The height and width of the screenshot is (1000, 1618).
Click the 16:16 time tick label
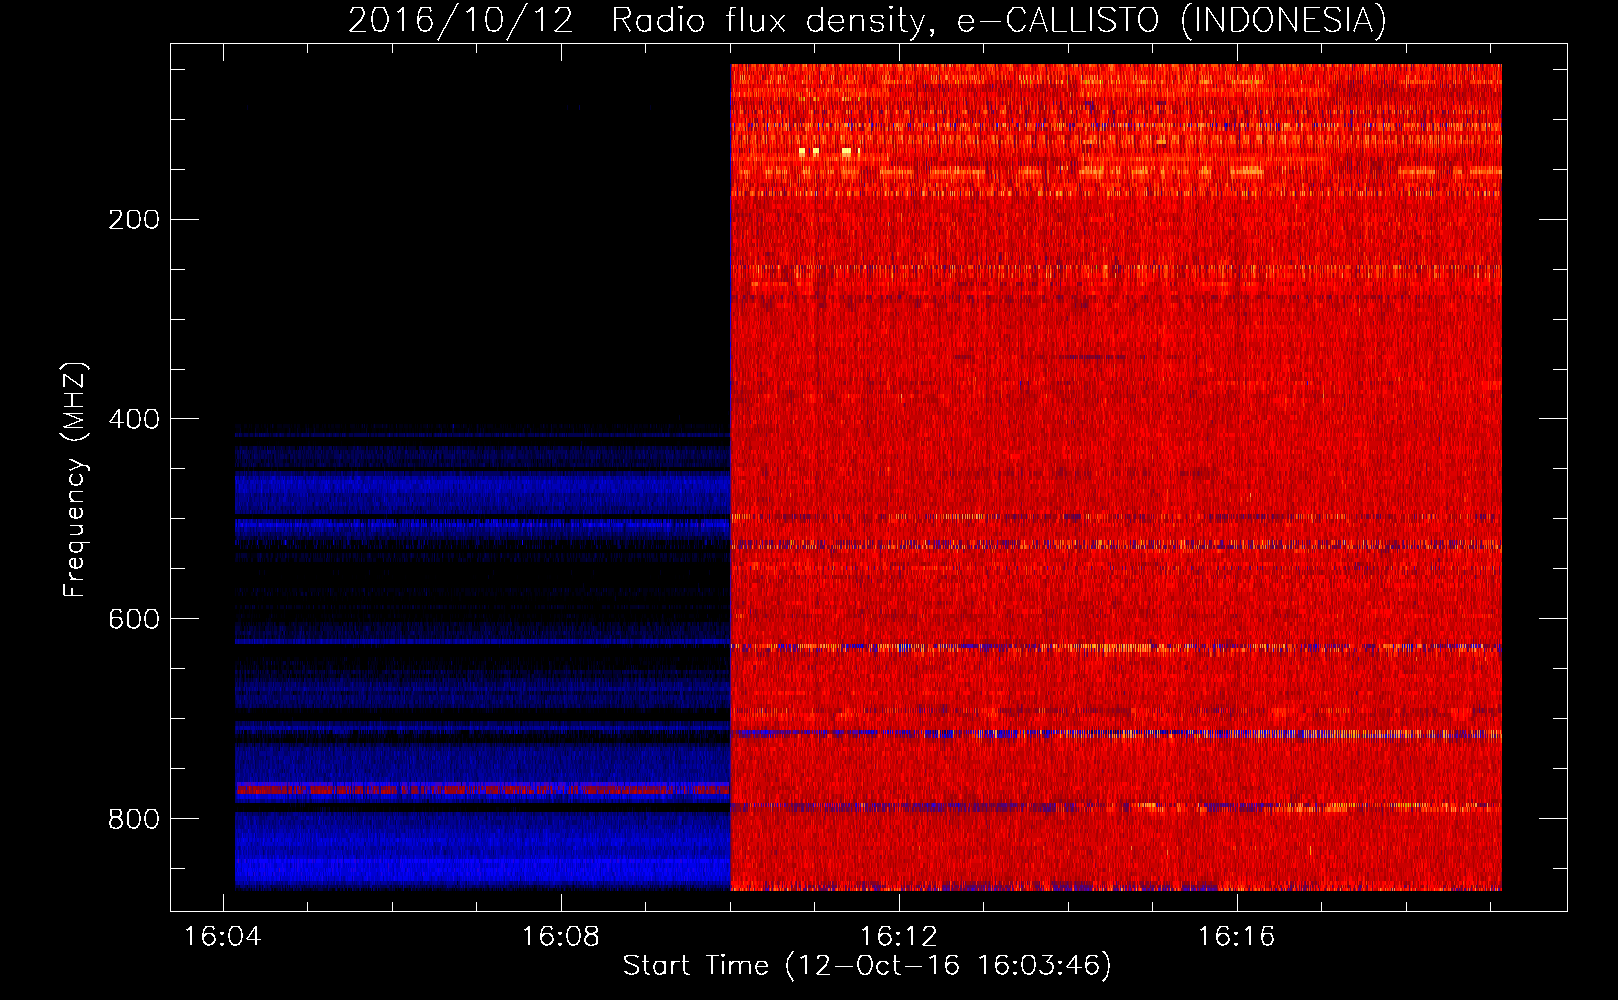coord(1237,937)
